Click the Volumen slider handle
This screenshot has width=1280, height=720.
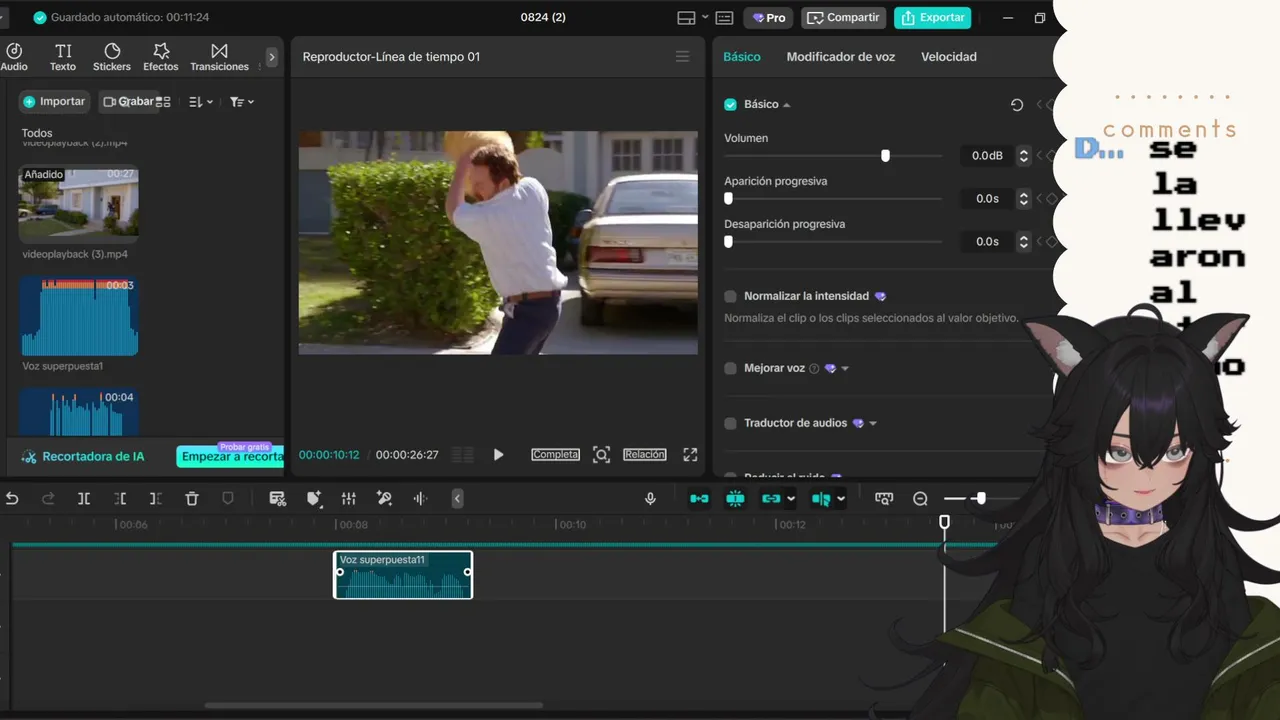coord(885,156)
